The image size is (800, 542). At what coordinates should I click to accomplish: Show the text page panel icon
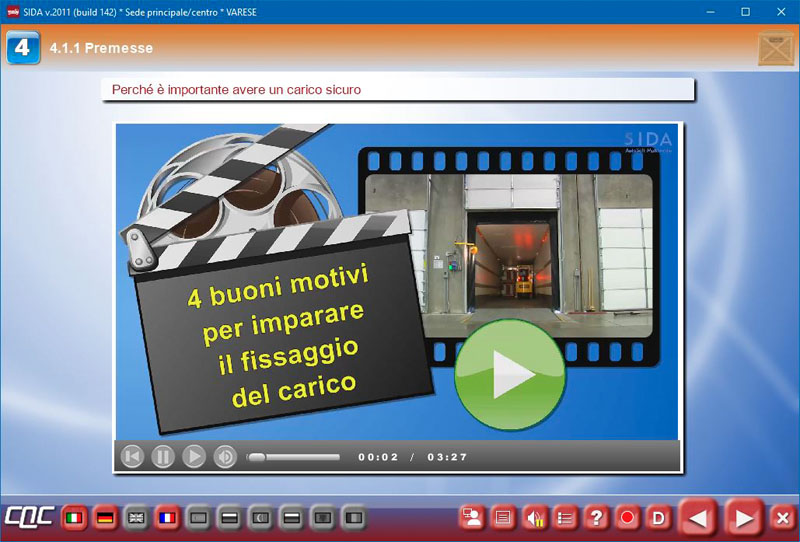503,518
